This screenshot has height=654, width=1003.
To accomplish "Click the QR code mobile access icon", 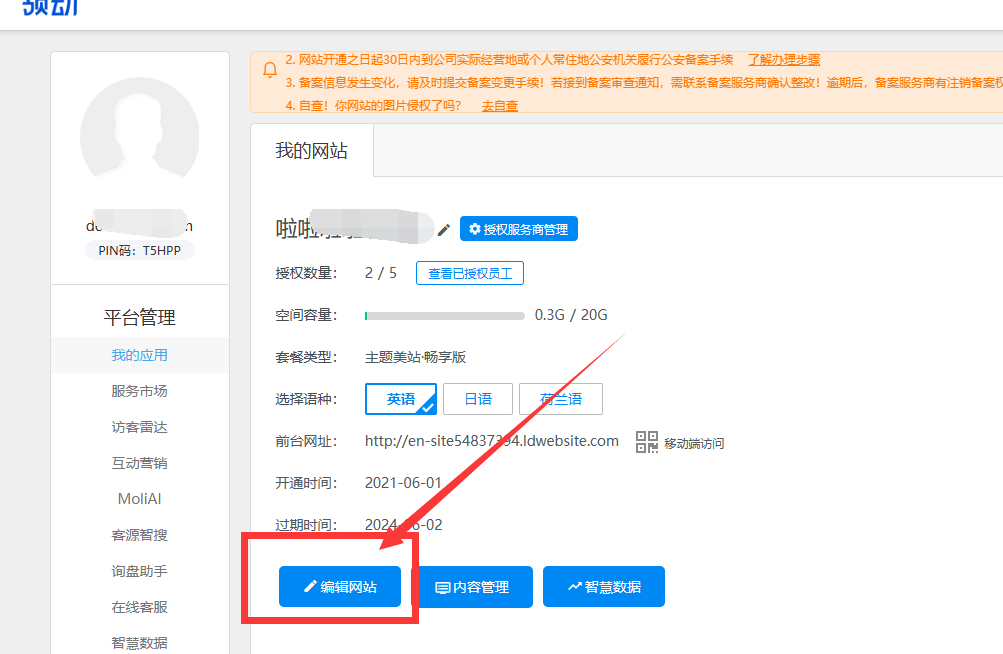I will pyautogui.click(x=647, y=442).
